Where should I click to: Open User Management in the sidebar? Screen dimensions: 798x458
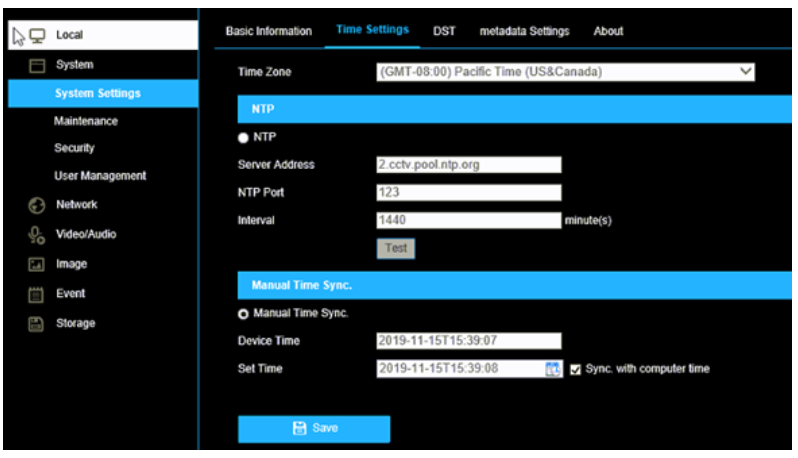point(100,176)
